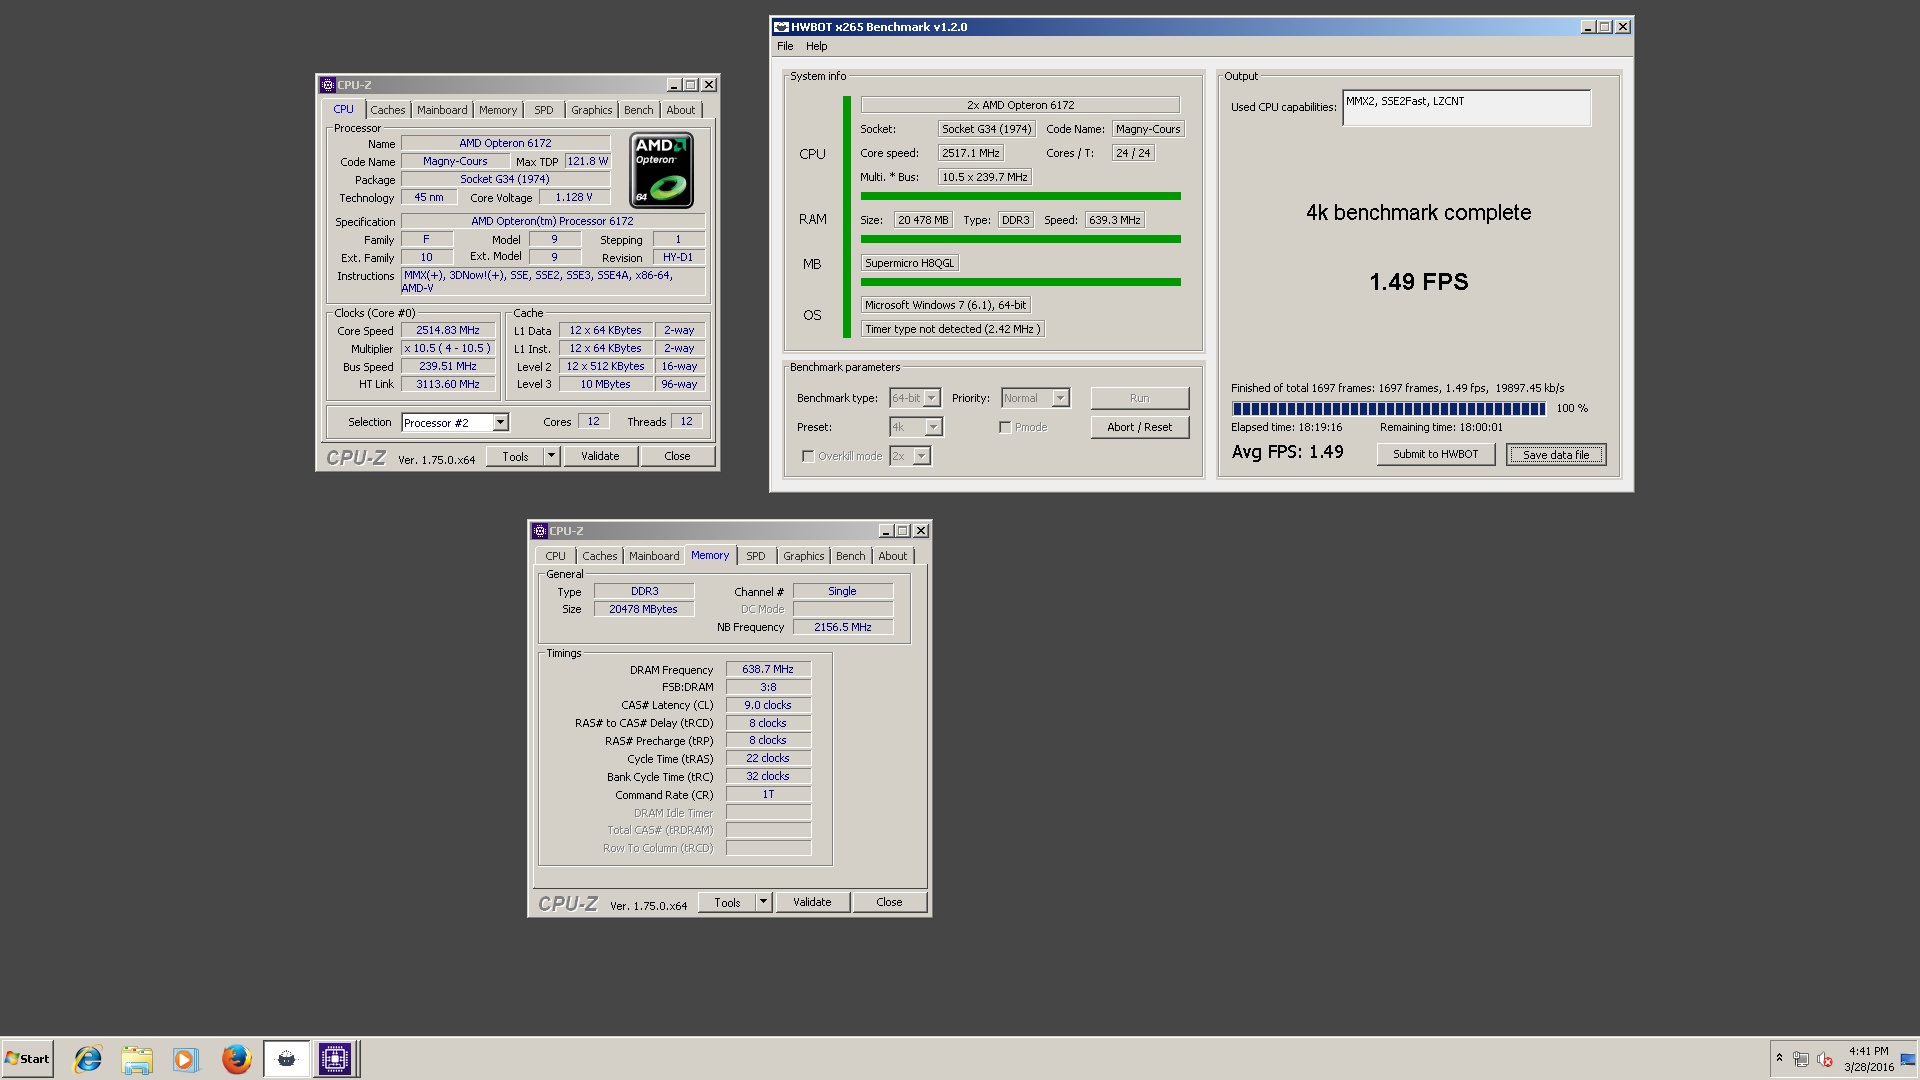Viewport: 1920px width, 1080px height.
Task: Click Show desktop button at taskbar end
Action: coord(1908,1059)
